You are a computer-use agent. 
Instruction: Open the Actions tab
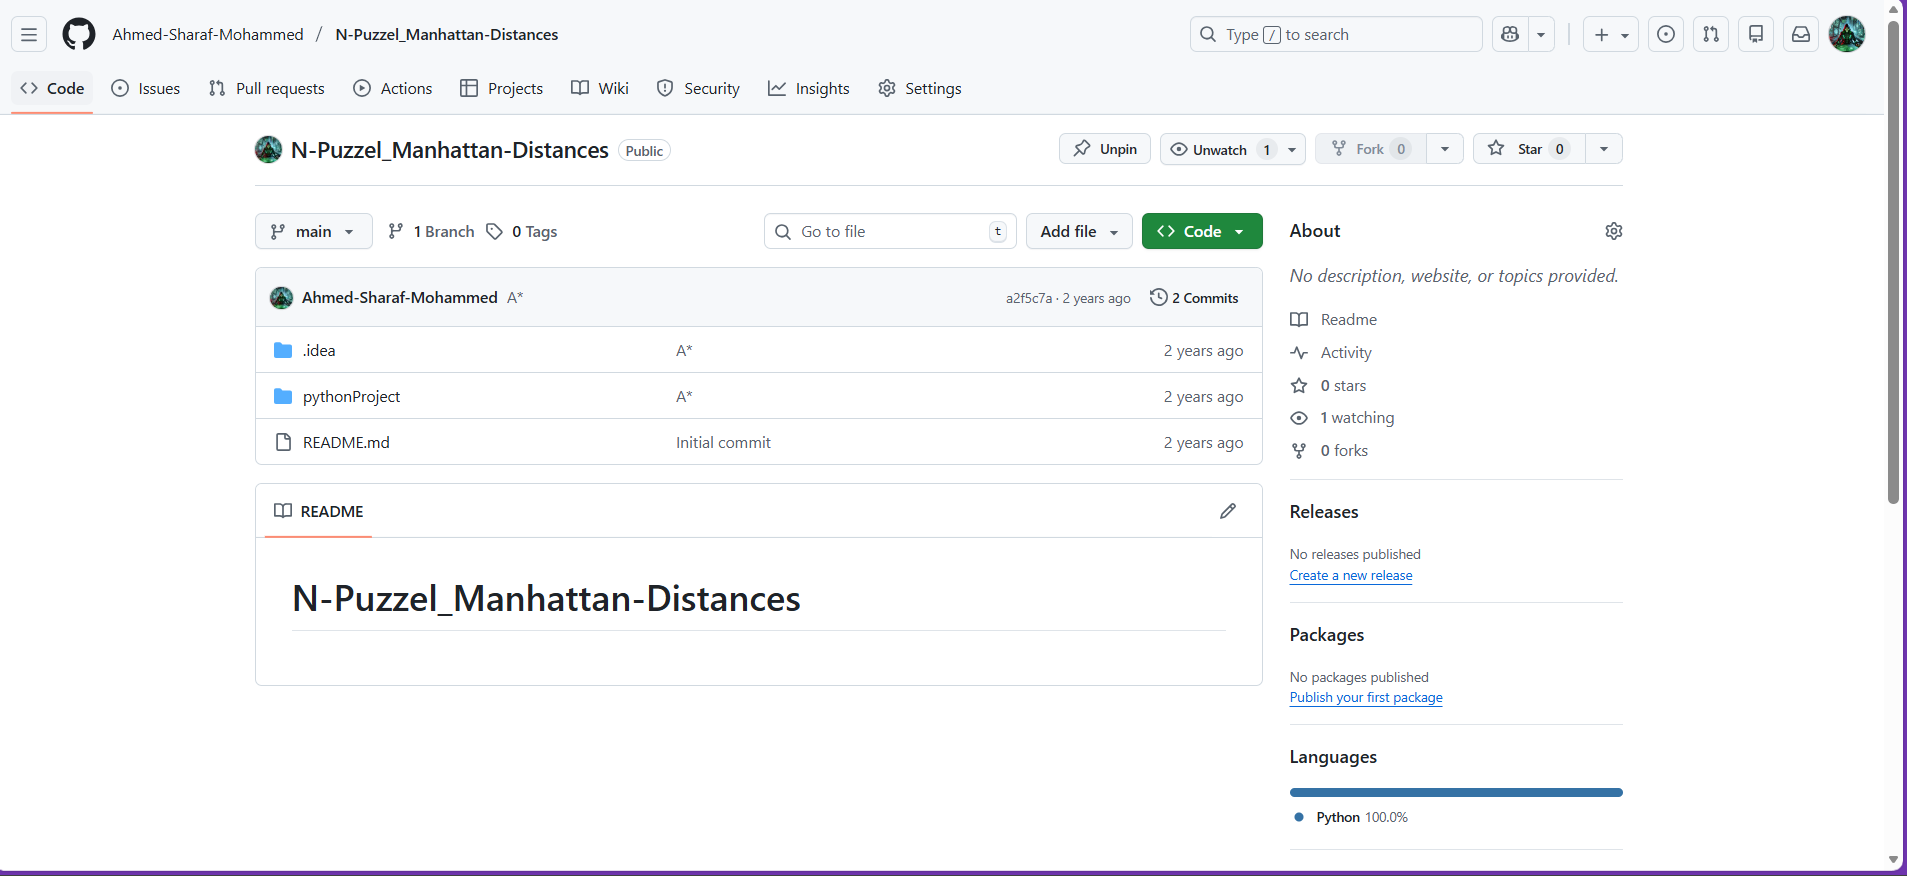coord(393,88)
